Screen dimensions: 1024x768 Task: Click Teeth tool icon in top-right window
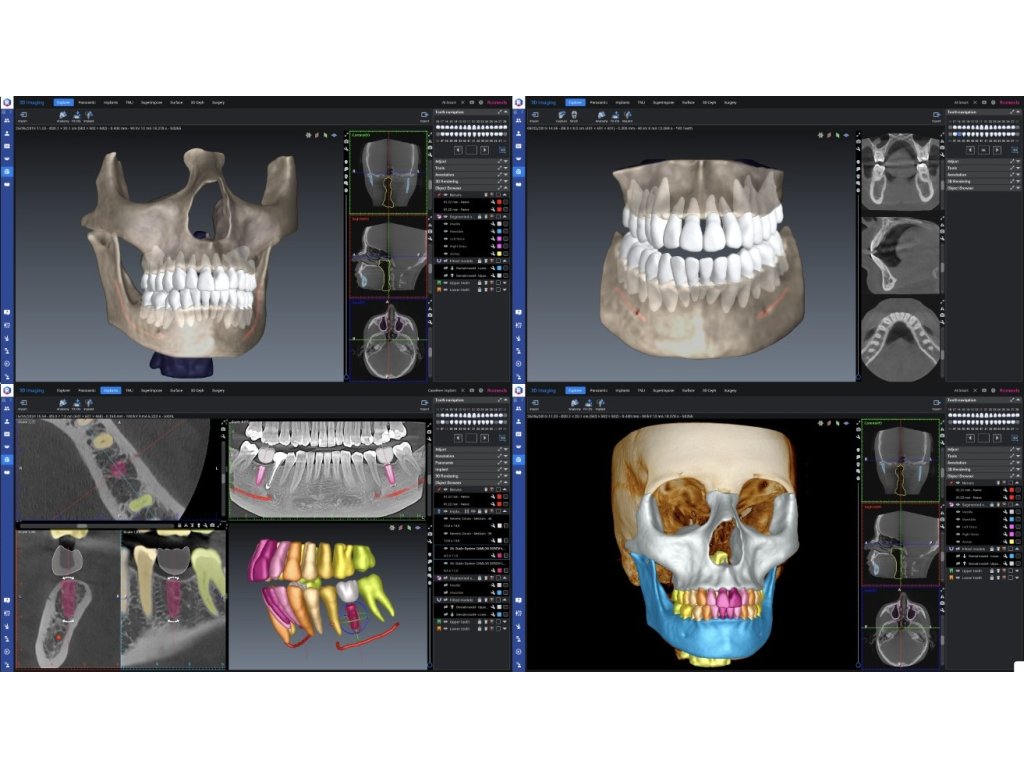point(574,116)
